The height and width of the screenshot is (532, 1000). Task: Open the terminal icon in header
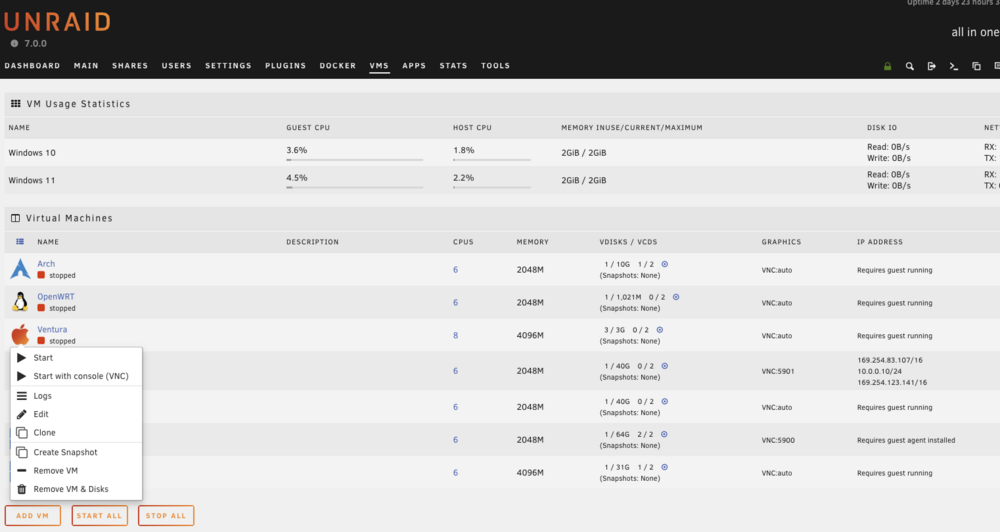tap(953, 66)
